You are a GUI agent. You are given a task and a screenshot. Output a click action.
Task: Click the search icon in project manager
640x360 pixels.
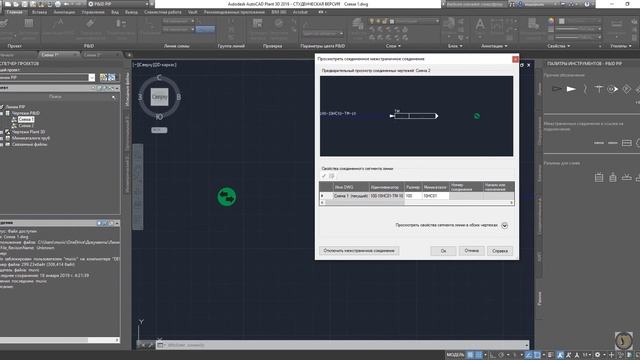113,97
